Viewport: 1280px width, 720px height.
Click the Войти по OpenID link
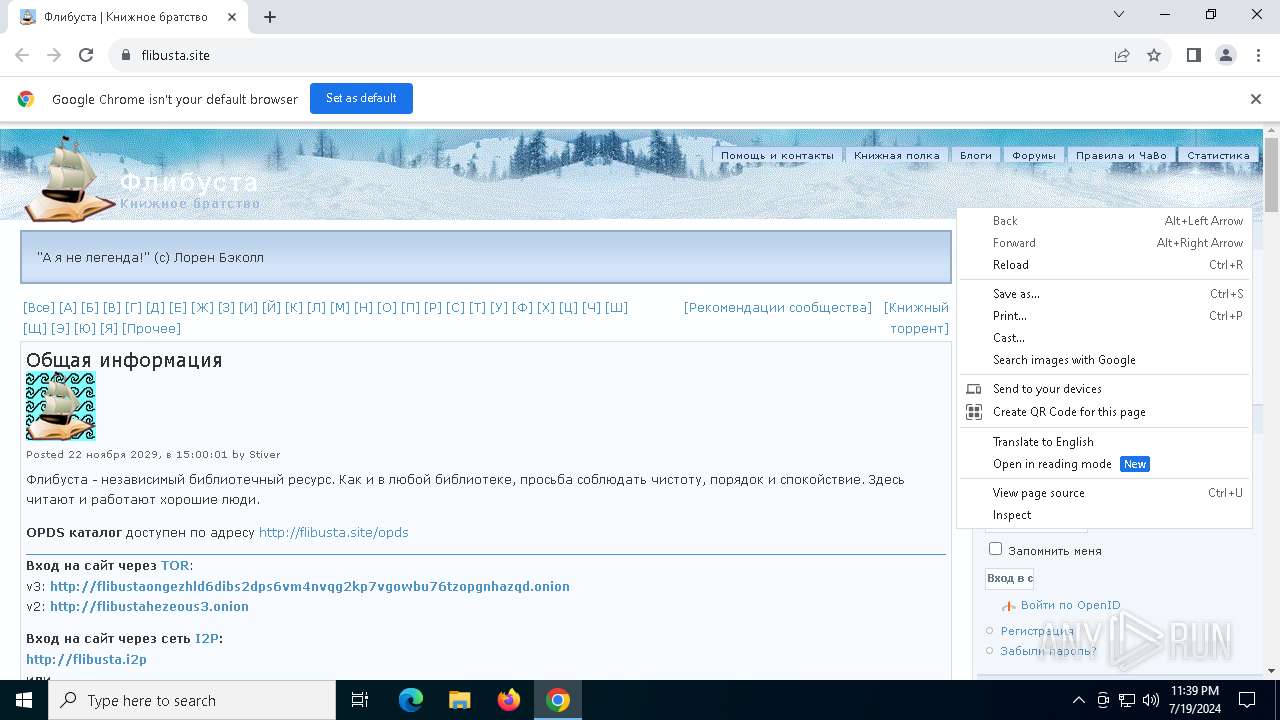pos(1070,605)
